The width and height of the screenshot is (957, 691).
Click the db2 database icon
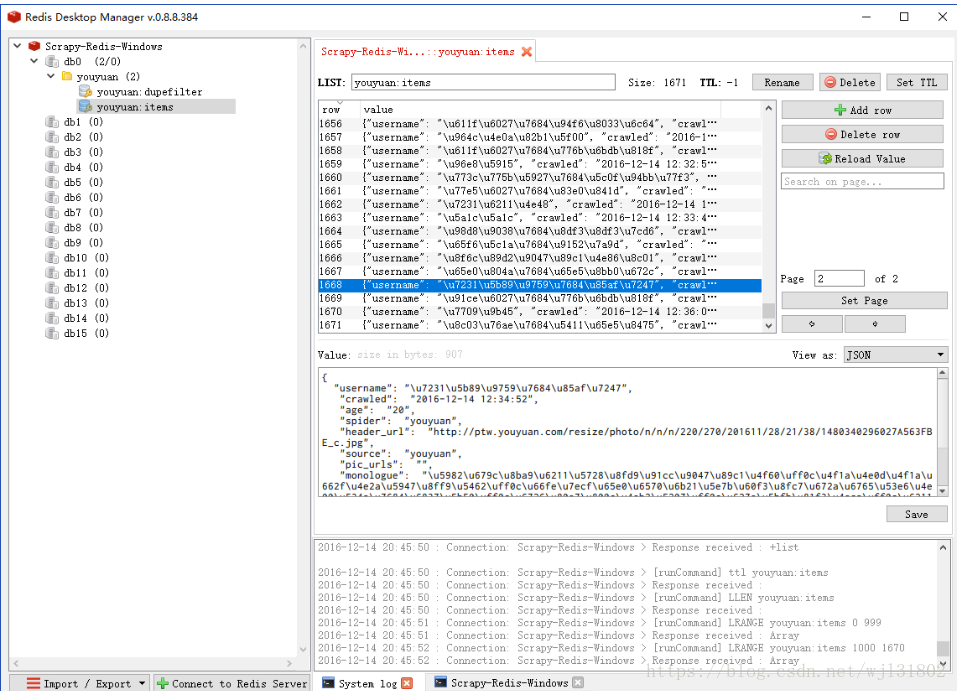click(x=52, y=137)
